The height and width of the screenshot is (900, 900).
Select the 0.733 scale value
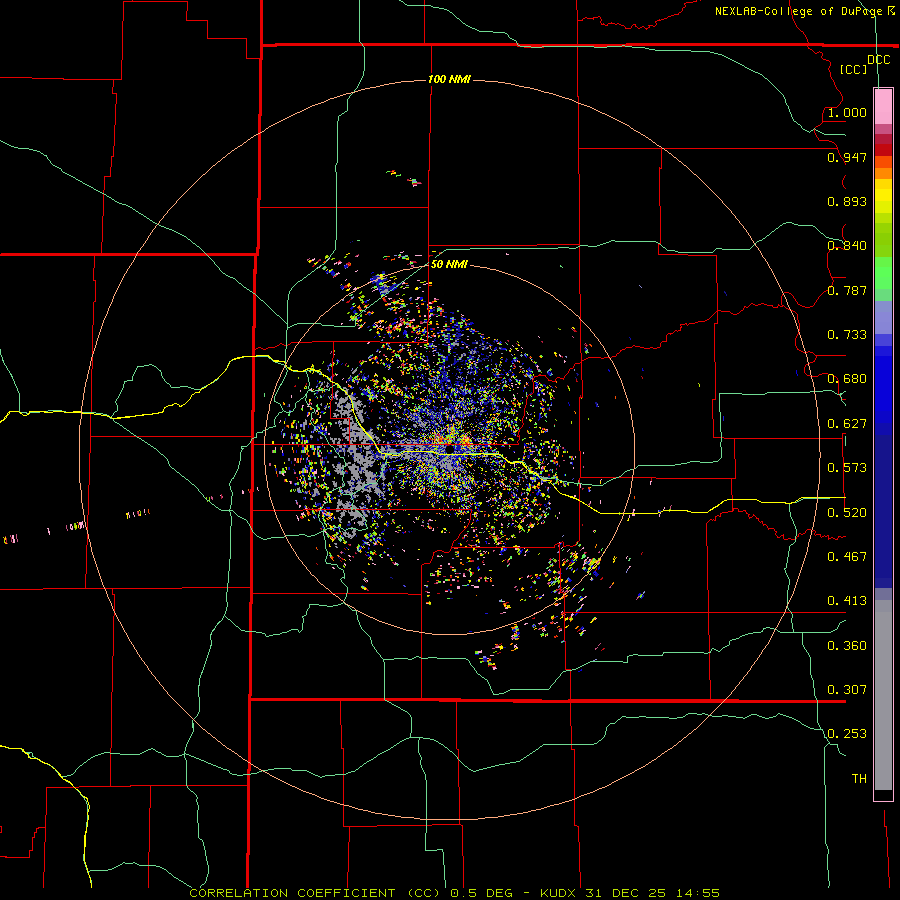point(847,335)
